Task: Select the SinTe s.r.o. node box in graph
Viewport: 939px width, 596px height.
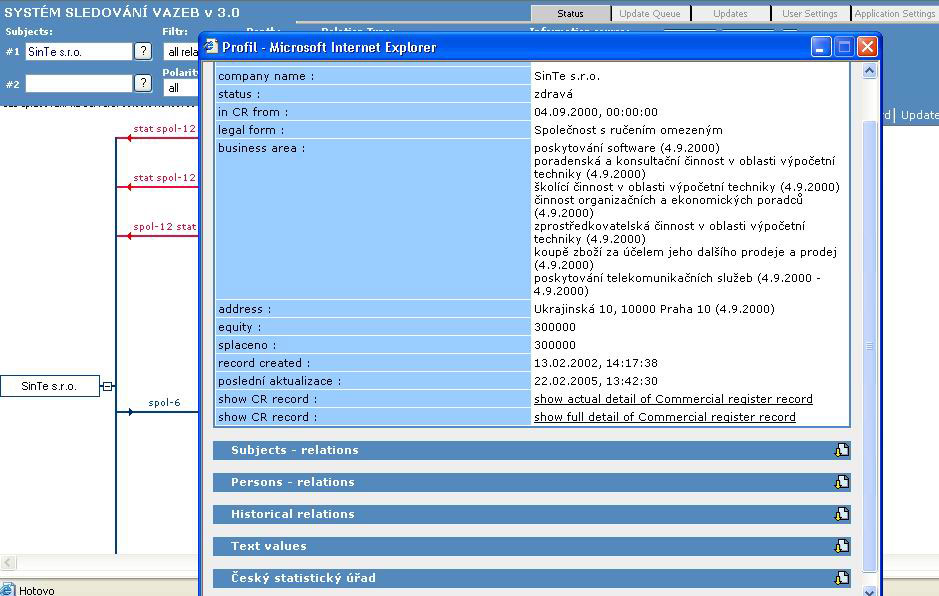Action: click(x=50, y=386)
